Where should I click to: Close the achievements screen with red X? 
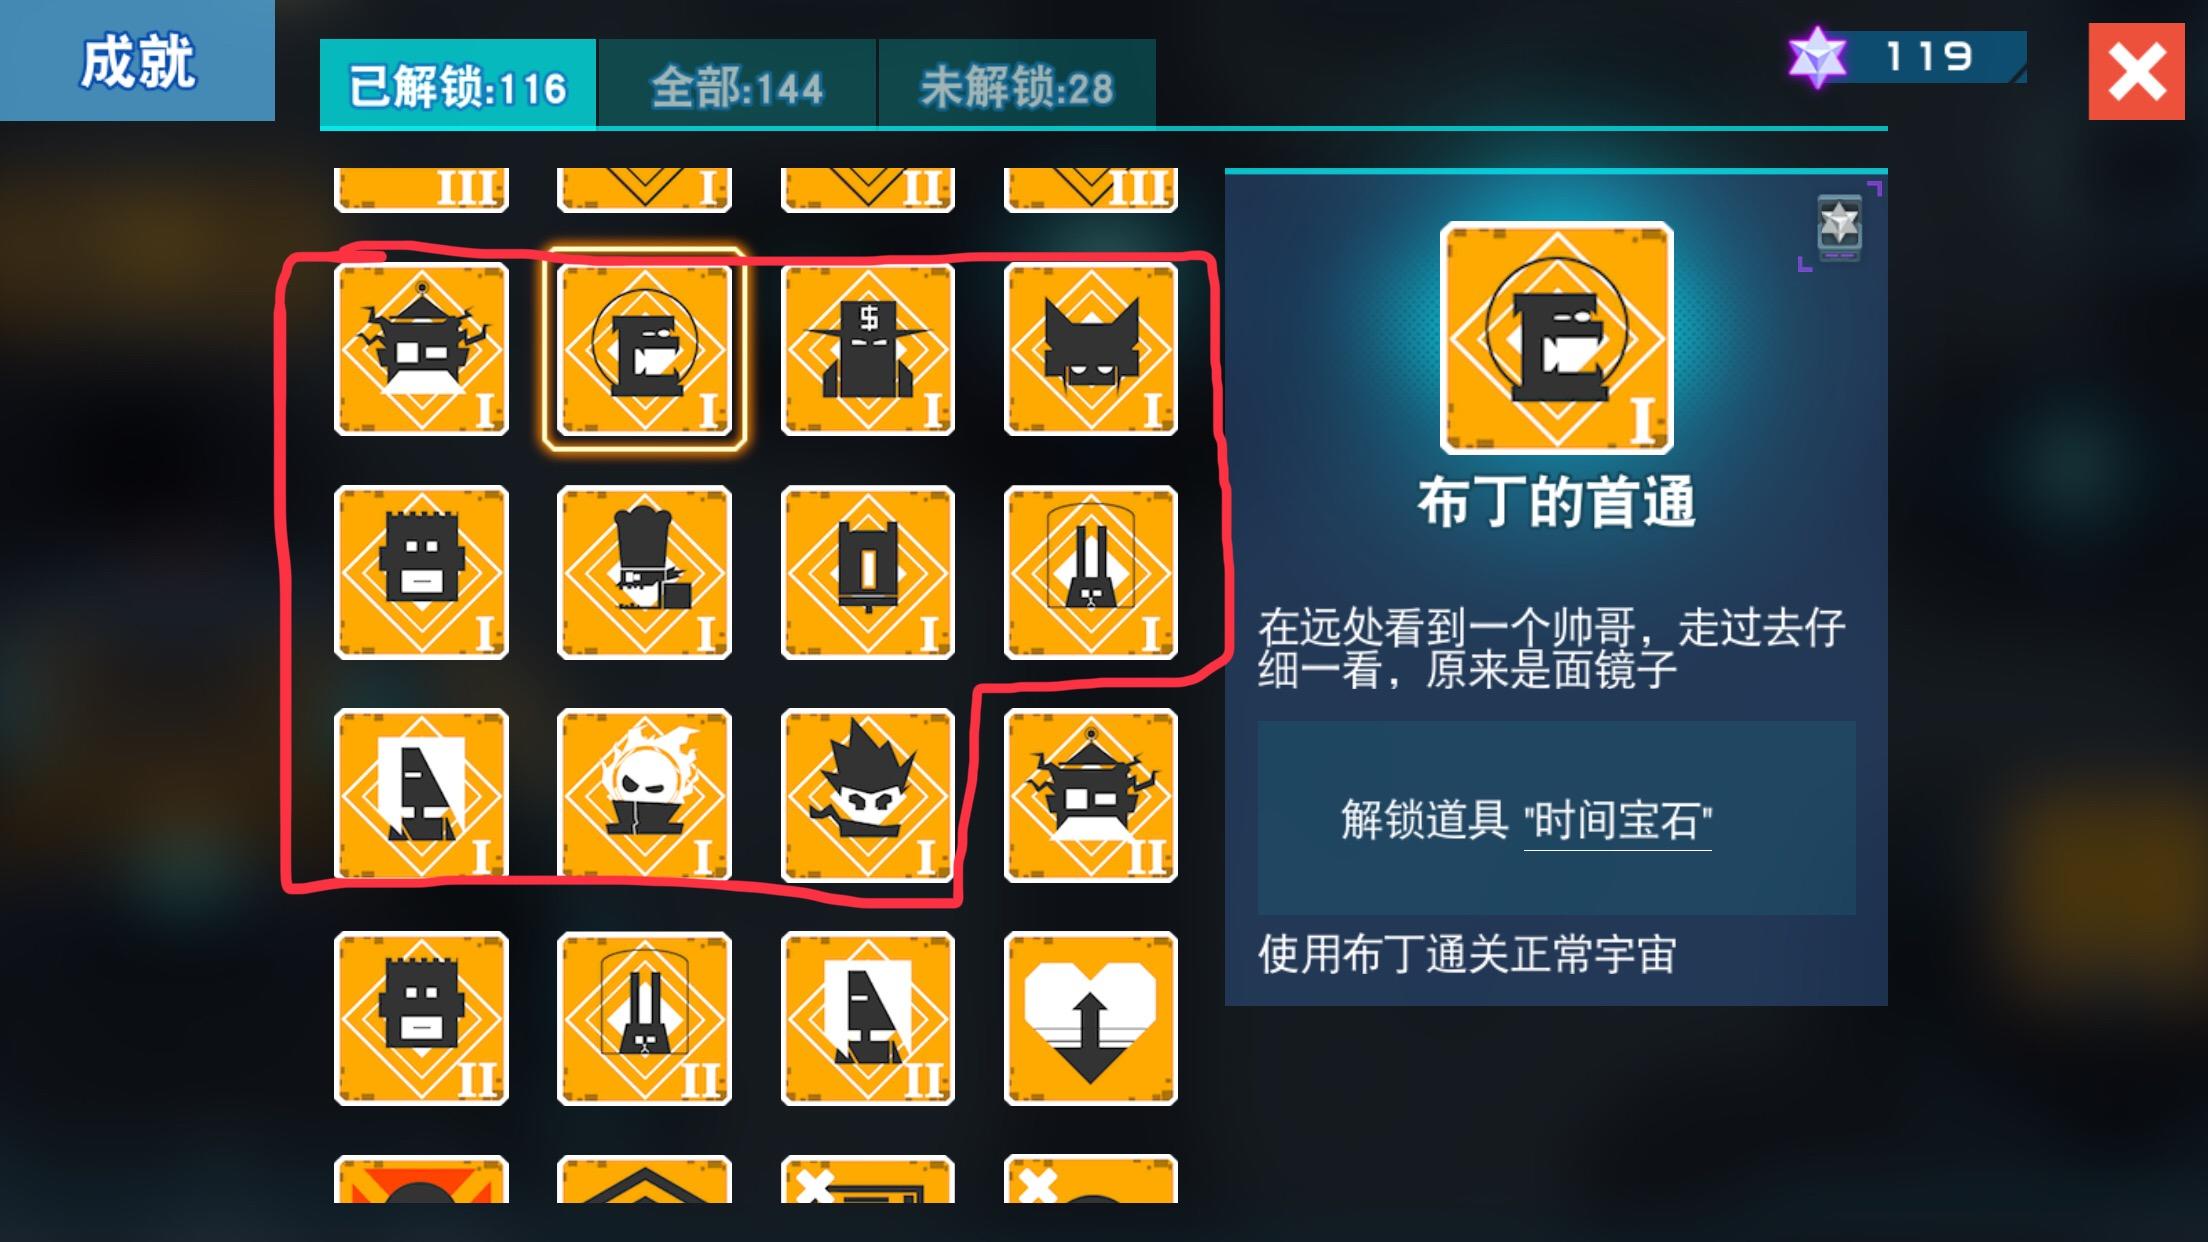tap(2137, 72)
